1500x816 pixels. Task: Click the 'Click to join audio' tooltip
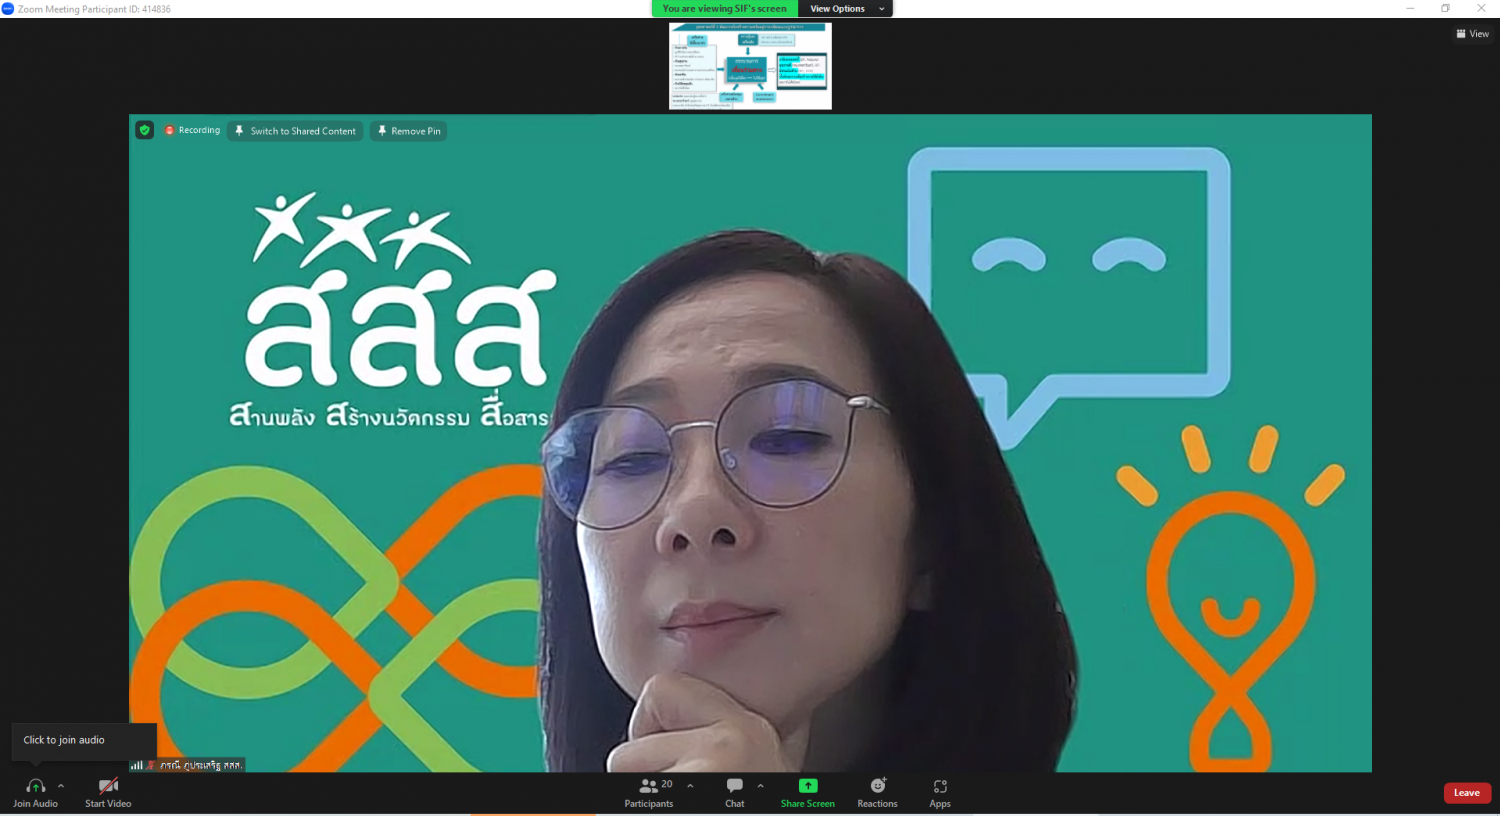pyautogui.click(x=84, y=741)
